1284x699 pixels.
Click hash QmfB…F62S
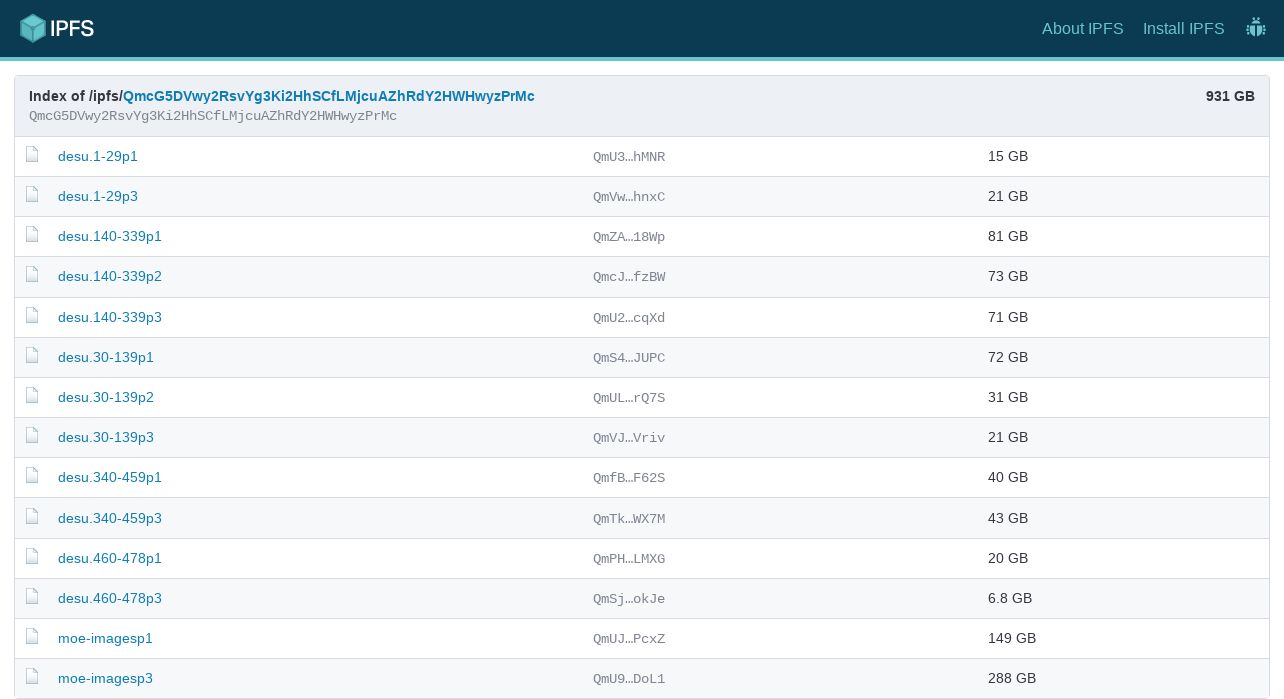coord(629,478)
